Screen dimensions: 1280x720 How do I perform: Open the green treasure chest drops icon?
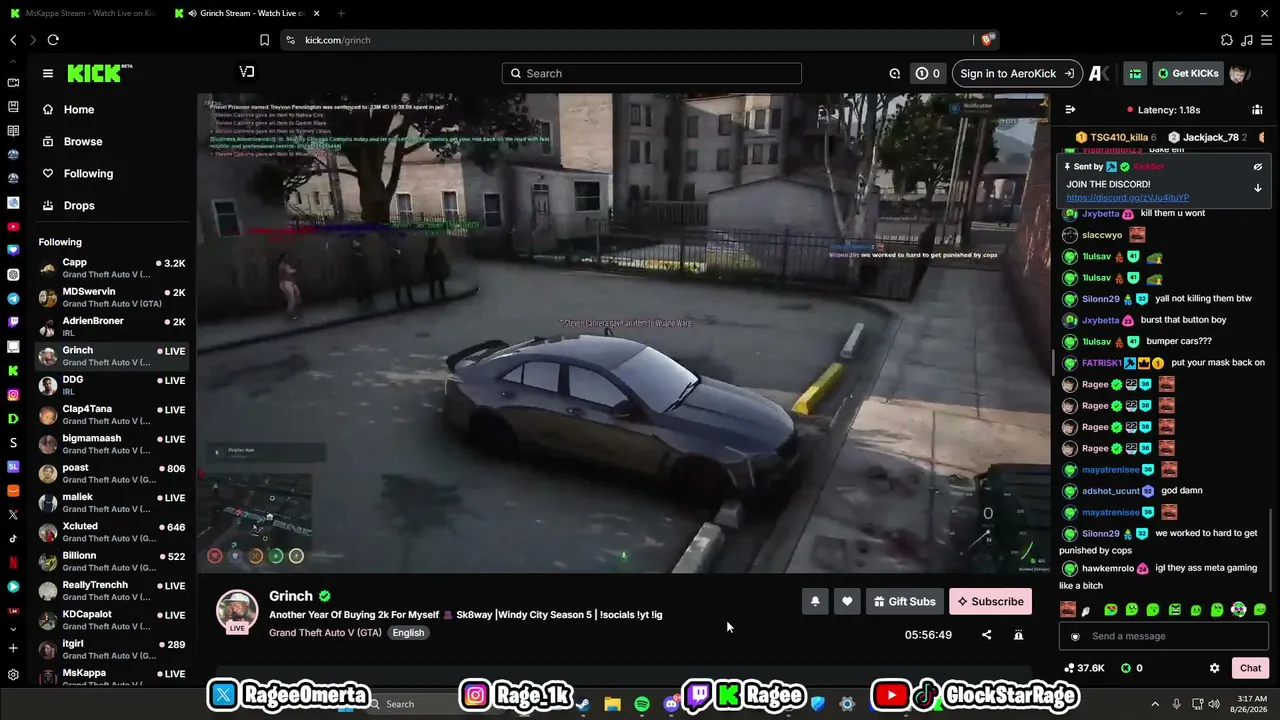click(1135, 73)
